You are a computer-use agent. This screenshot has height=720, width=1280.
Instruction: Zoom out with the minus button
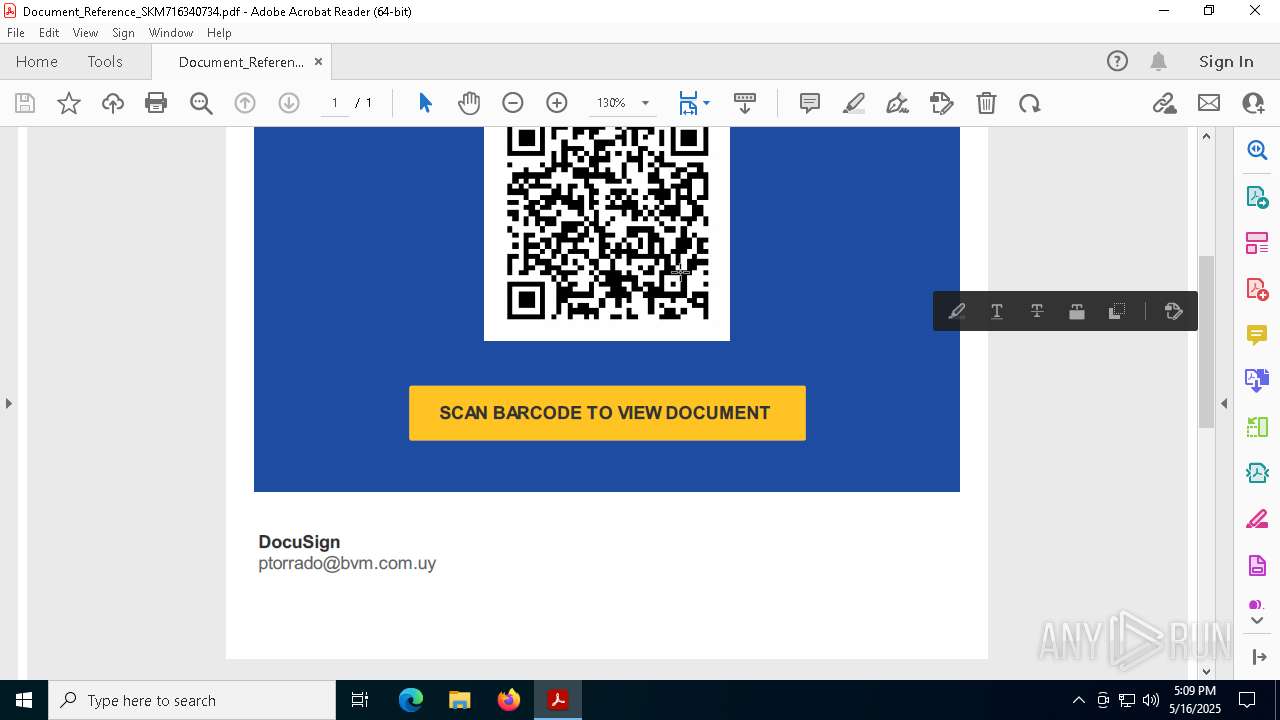[513, 103]
